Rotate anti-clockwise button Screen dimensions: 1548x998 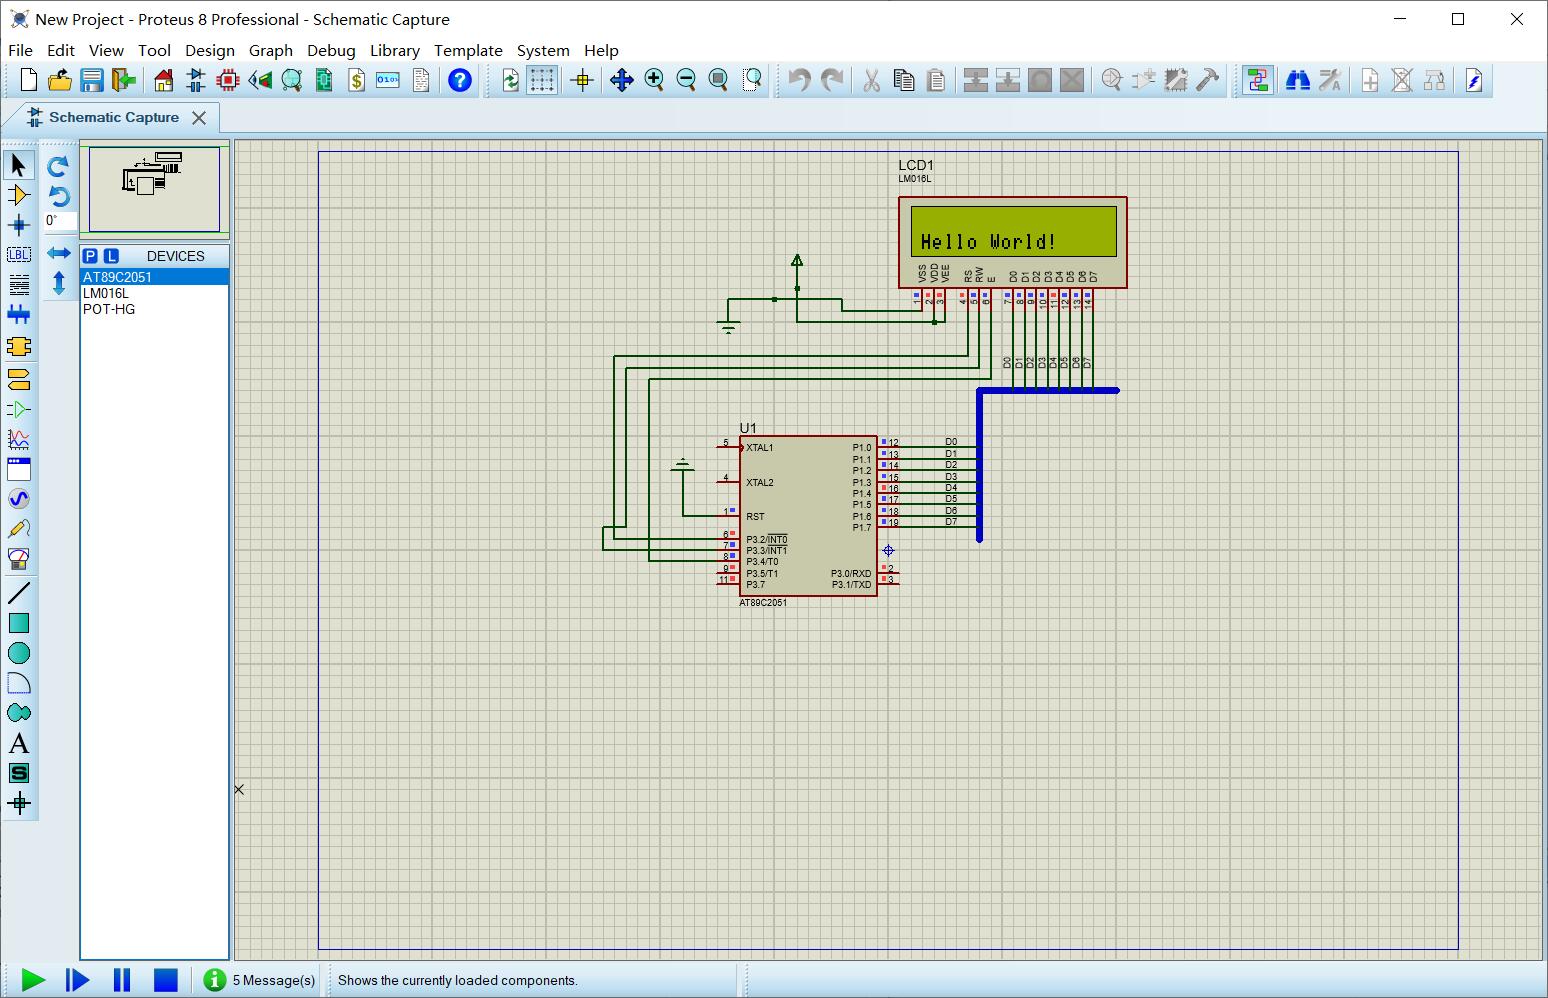click(58, 196)
